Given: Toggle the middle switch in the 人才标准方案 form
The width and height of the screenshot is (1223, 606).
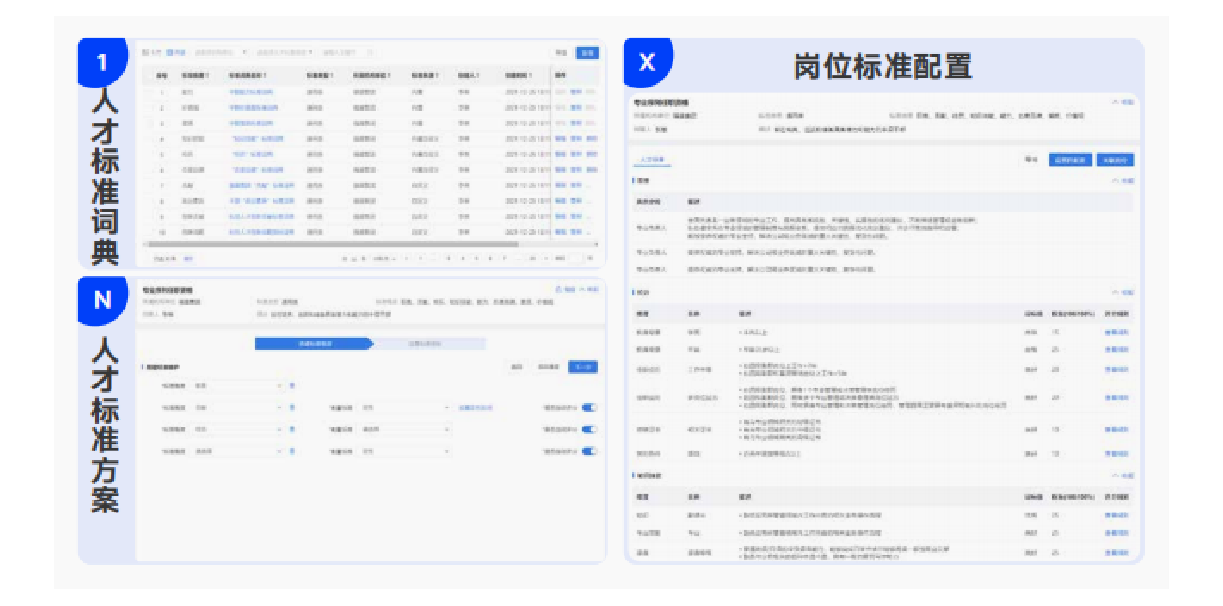Looking at the screenshot, I should (x=590, y=429).
